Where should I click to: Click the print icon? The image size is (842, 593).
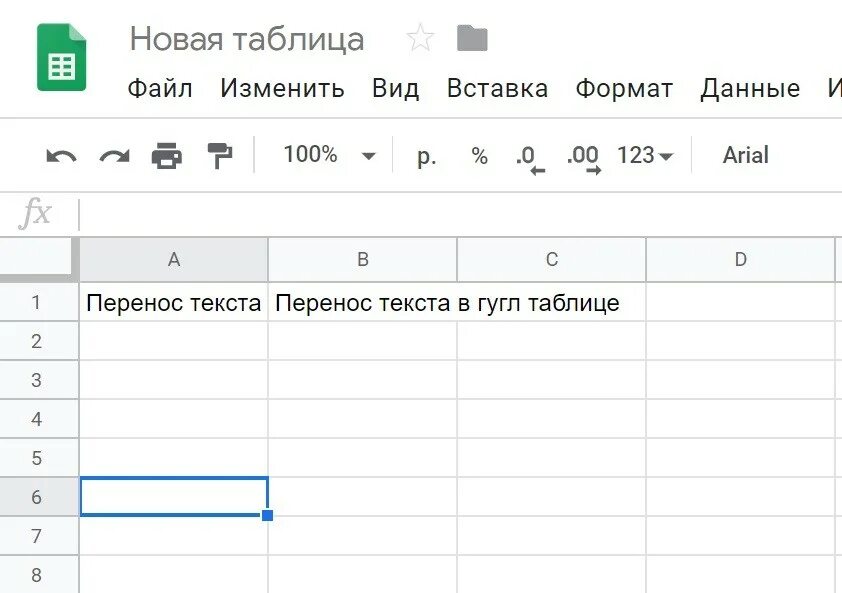(x=167, y=156)
